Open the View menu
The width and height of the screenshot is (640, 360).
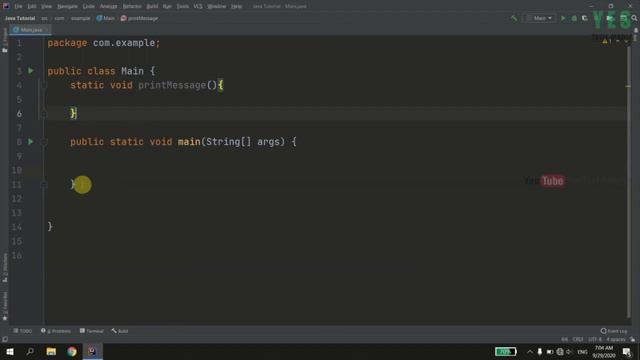47,6
